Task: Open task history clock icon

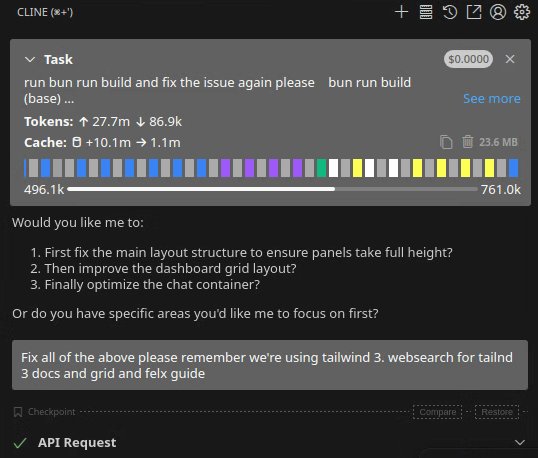Action: point(449,12)
